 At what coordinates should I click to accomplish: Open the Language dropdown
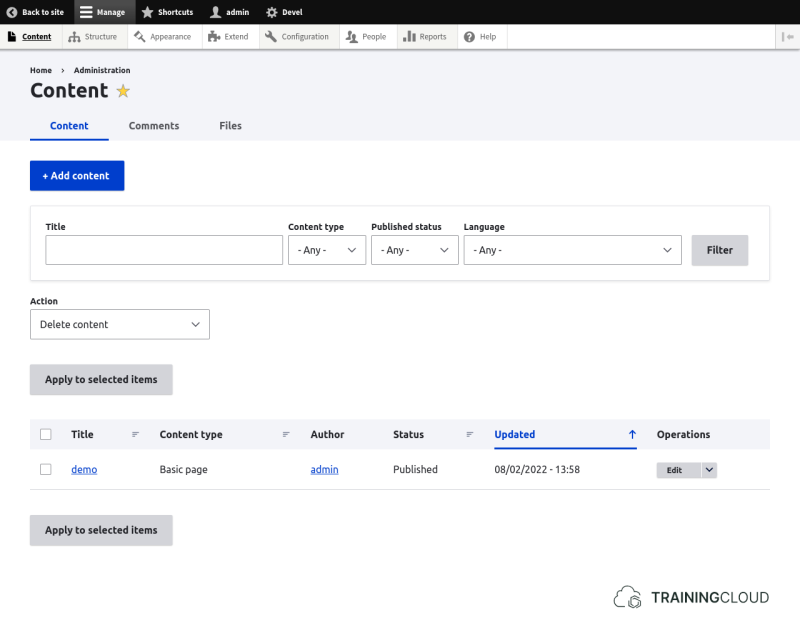572,250
